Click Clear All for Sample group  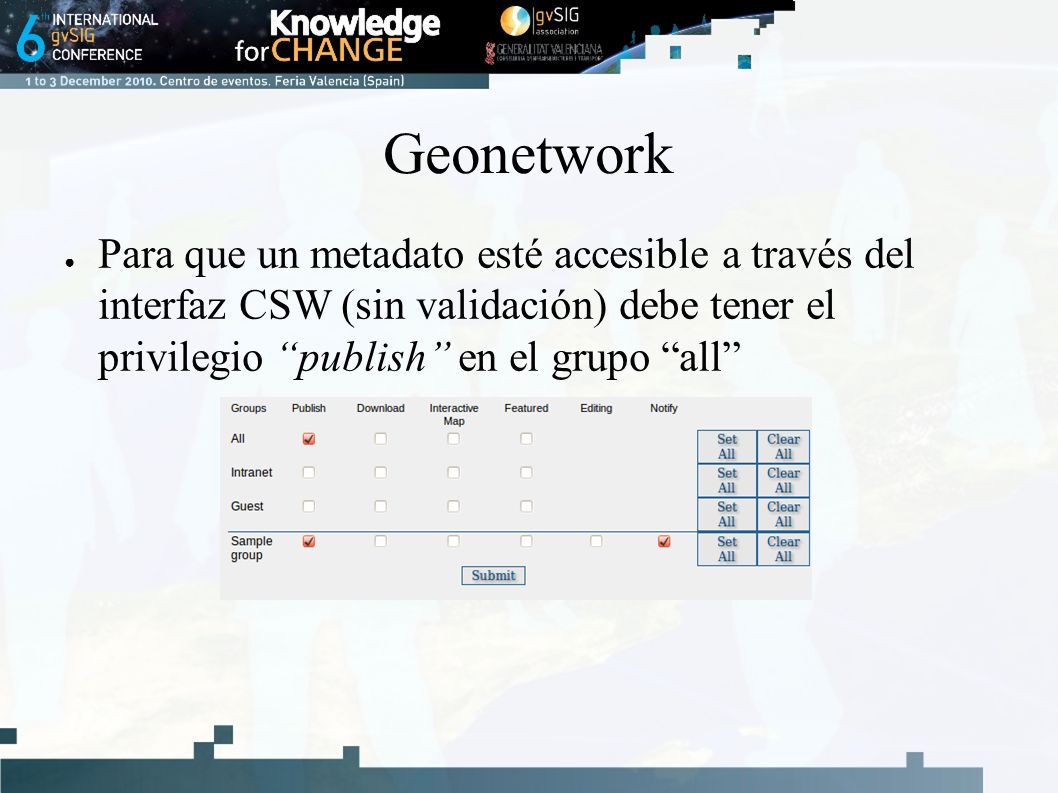tap(783, 549)
